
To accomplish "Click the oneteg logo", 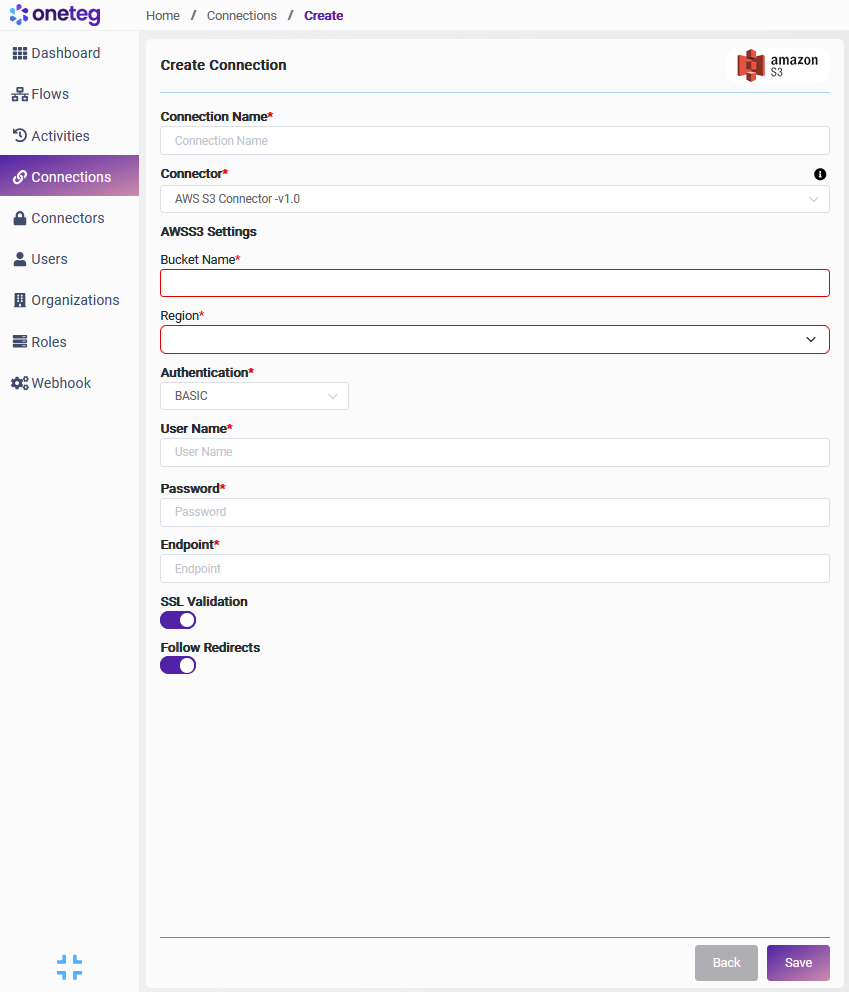I will pos(55,15).
